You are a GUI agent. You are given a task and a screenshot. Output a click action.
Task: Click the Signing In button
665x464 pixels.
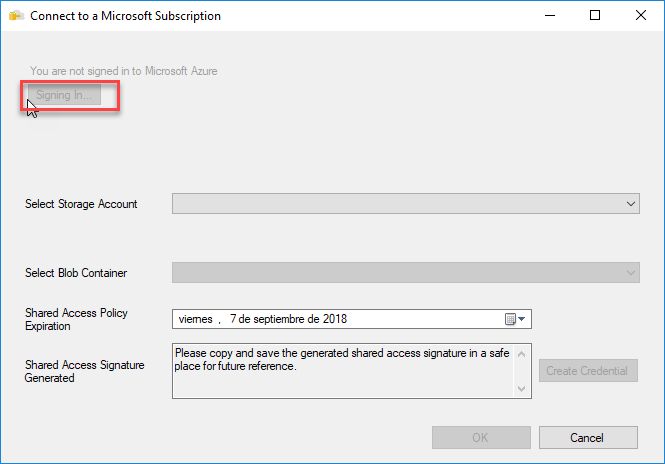[63, 95]
